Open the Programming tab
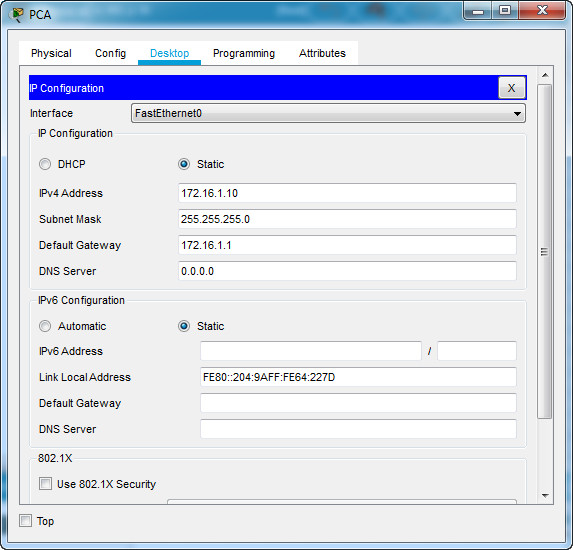The image size is (573, 550). [244, 53]
